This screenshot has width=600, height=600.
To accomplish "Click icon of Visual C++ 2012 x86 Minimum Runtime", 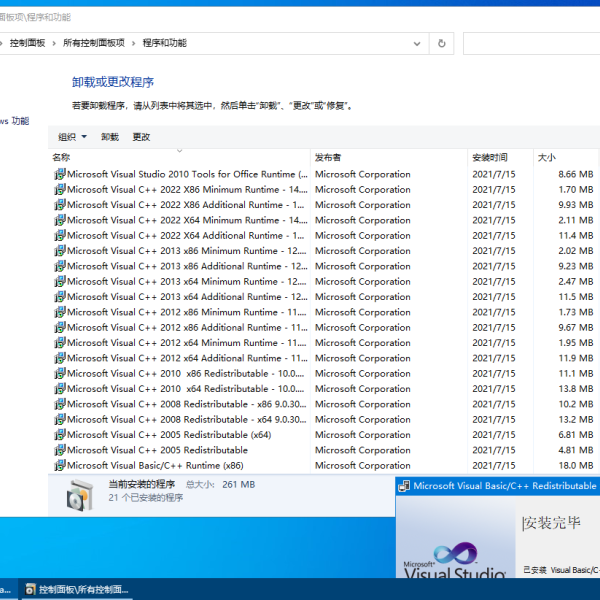I will click(60, 312).
